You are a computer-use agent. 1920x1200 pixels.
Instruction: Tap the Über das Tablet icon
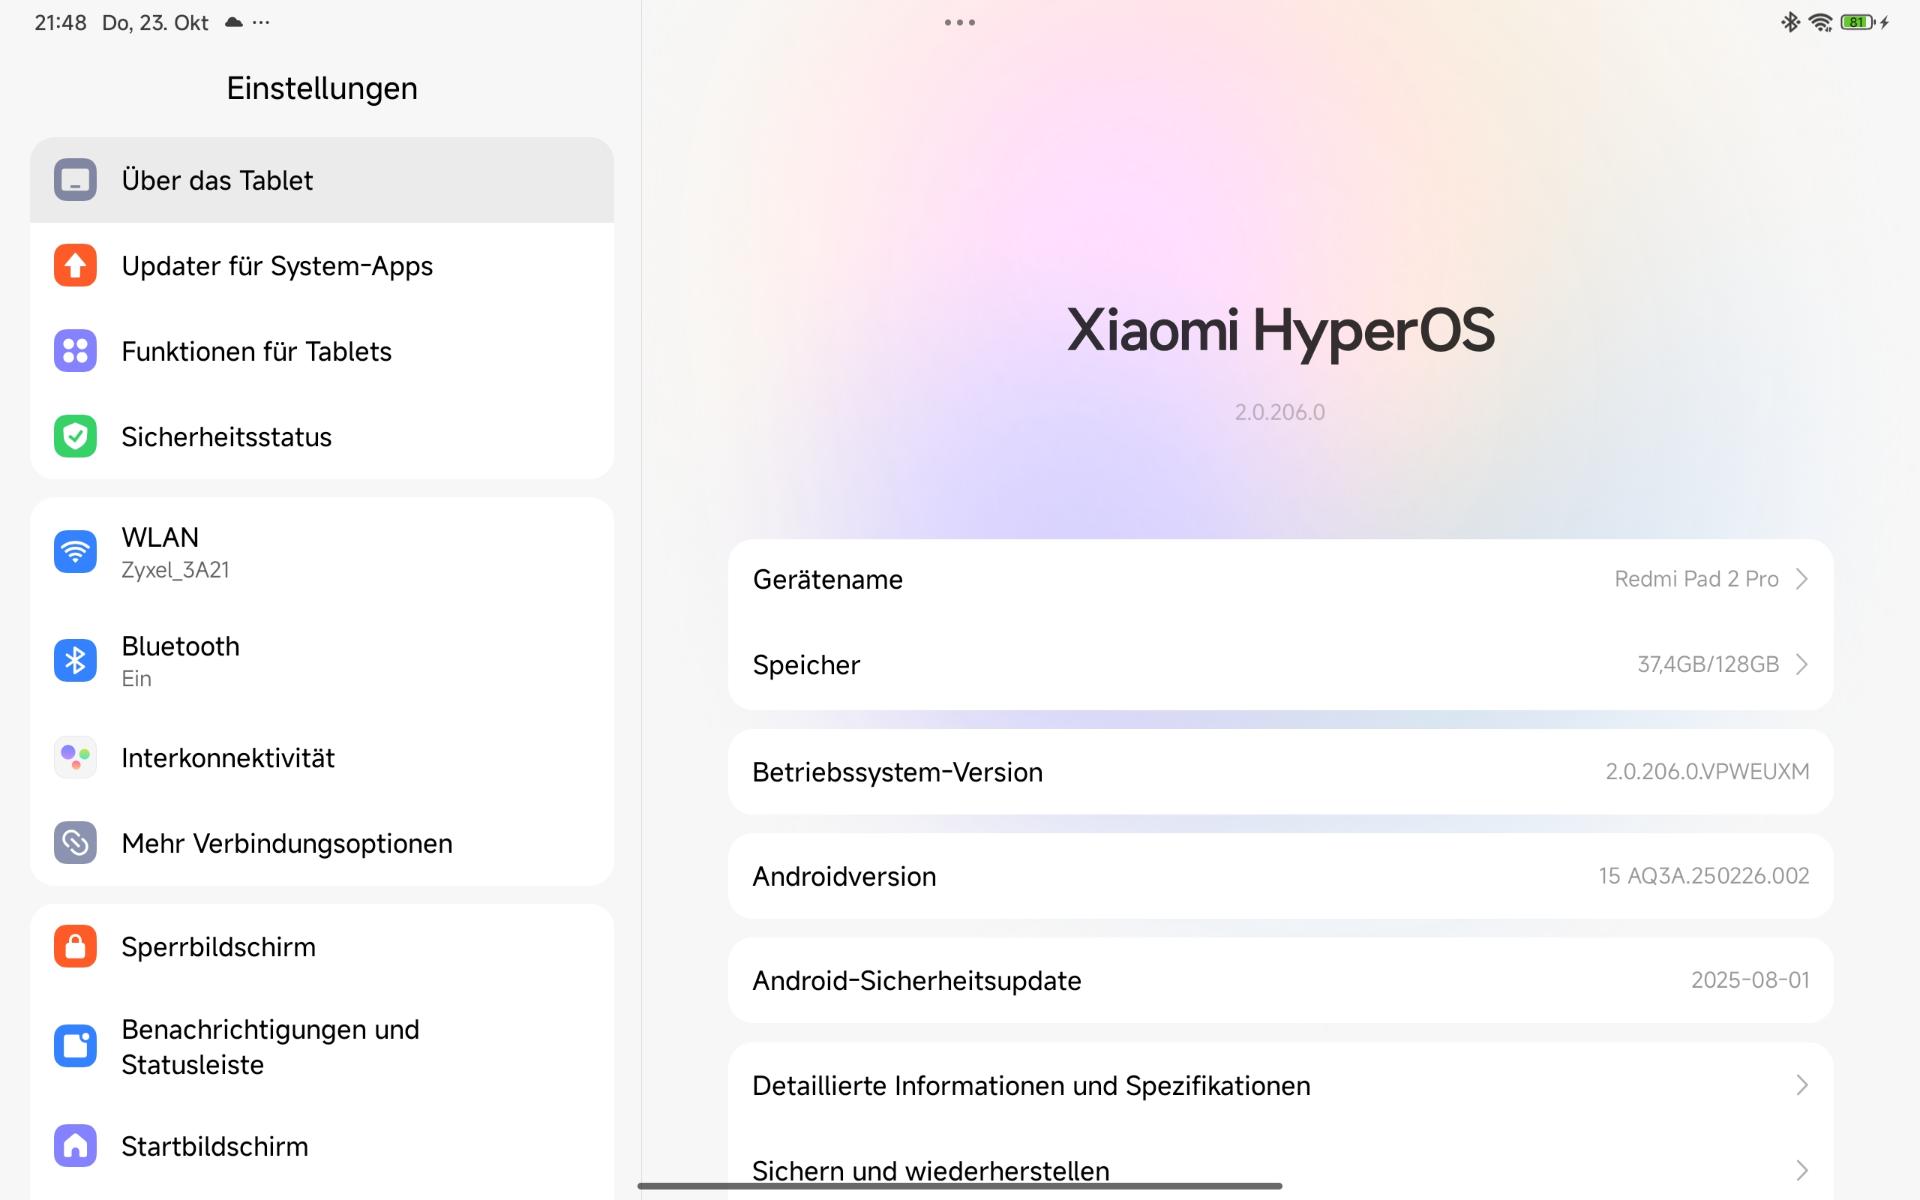(x=75, y=180)
